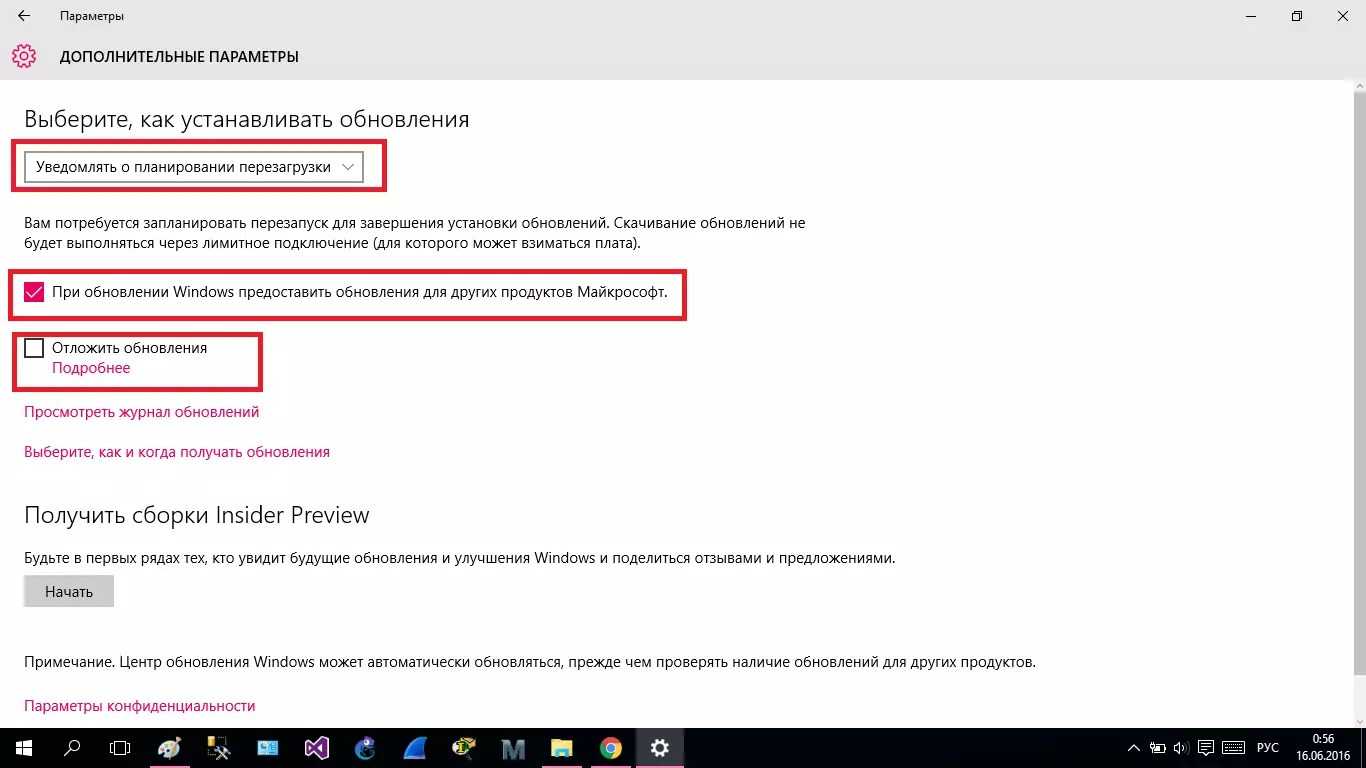The height and width of the screenshot is (768, 1366).
Task: Open the blue chameleon-swirl app on taskbar
Action: pos(366,748)
